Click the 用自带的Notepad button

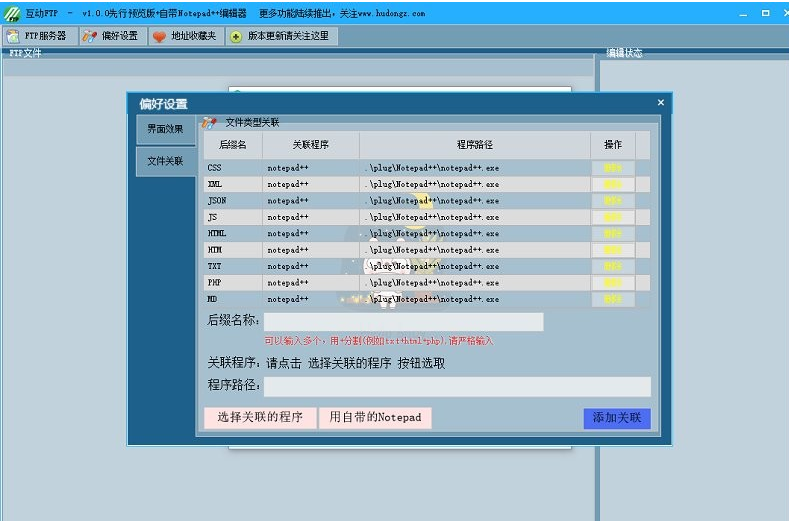[x=375, y=417]
